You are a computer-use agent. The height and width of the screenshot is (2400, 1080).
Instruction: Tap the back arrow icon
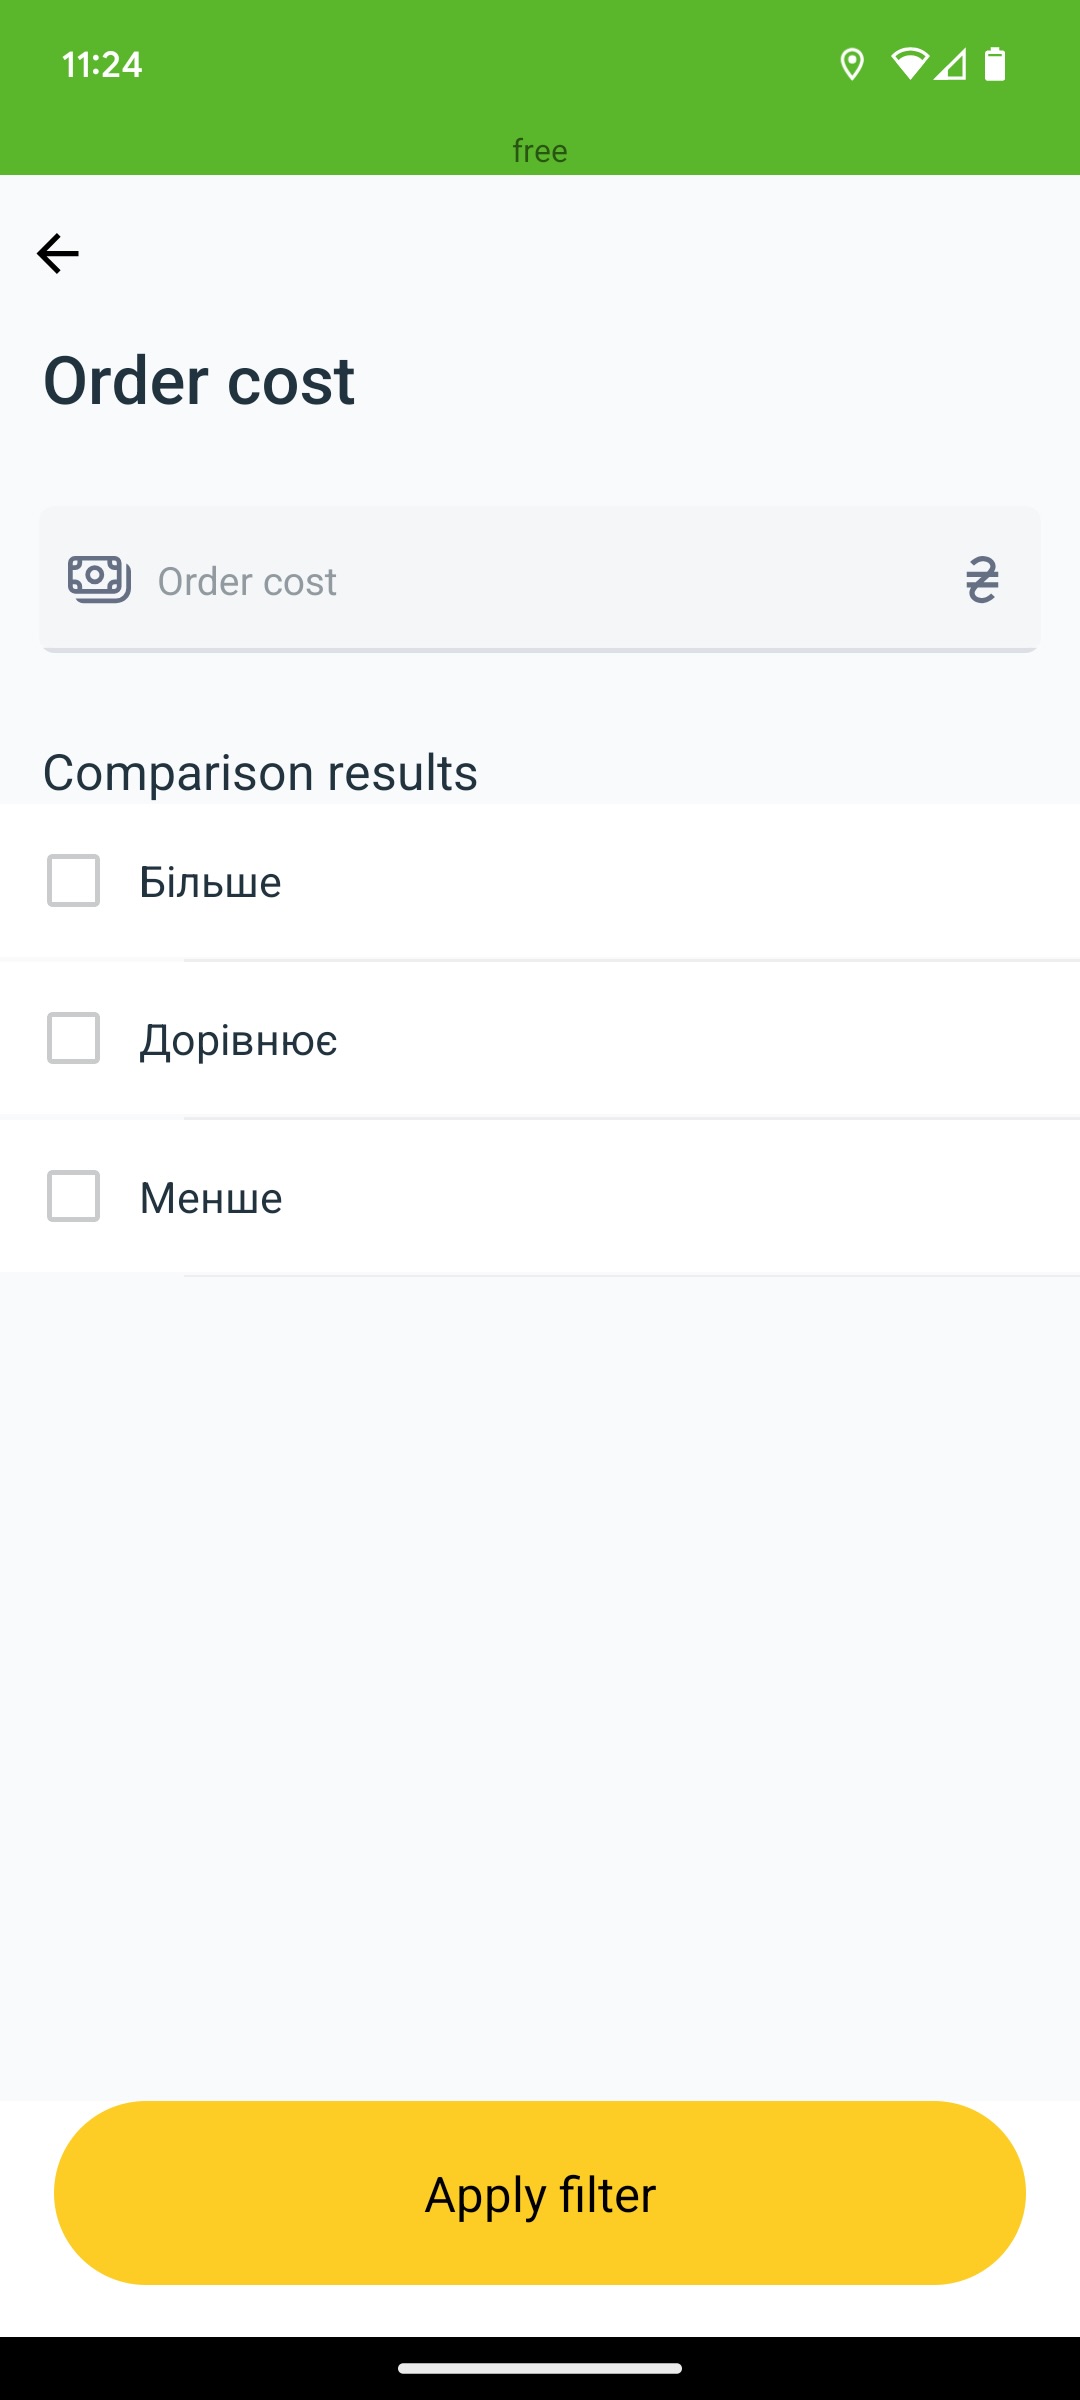(x=58, y=253)
